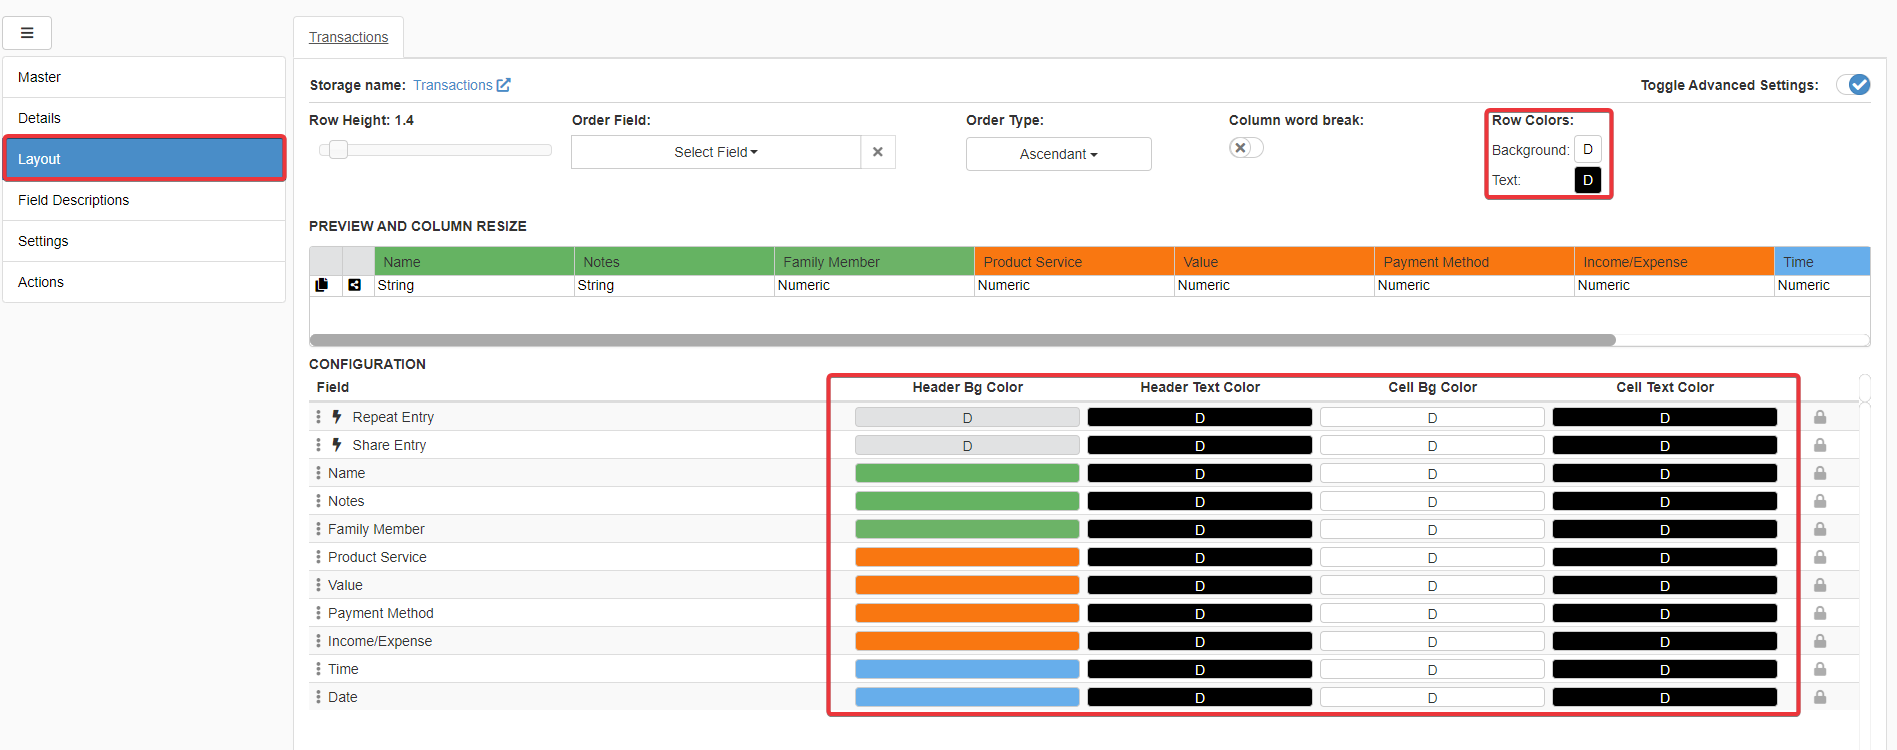
Task: Click lightning bolt icon beside Repeat Entry
Action: [337, 417]
